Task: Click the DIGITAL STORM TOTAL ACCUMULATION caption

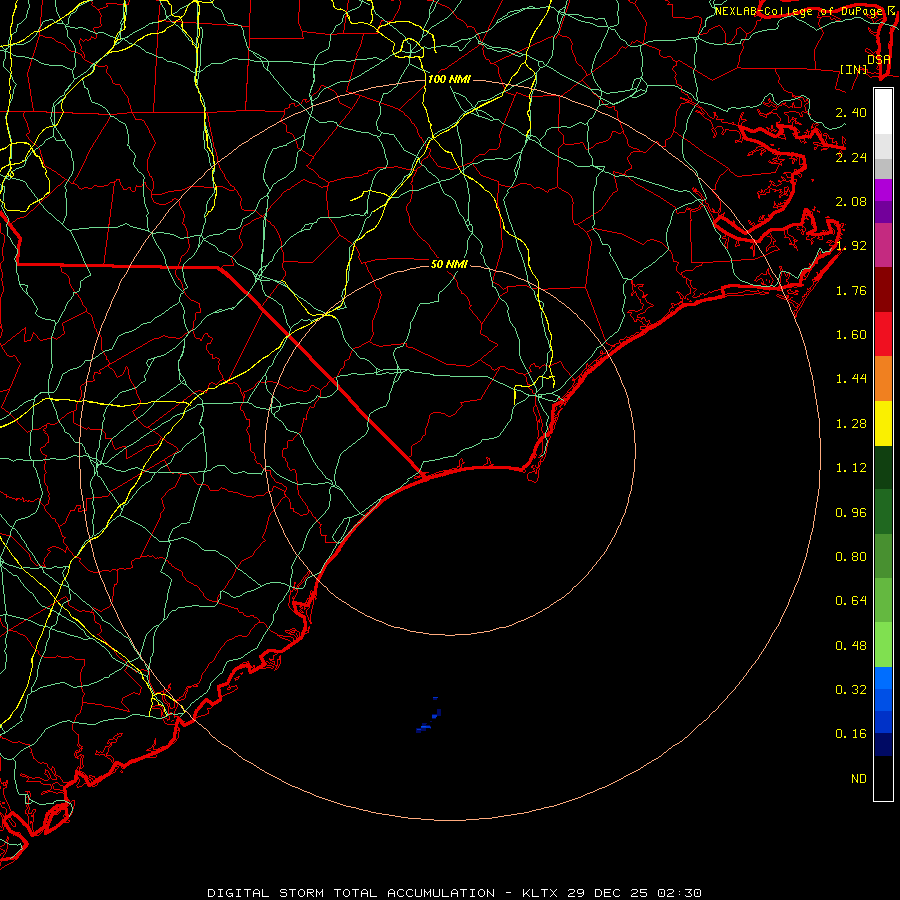Action: (x=351, y=893)
